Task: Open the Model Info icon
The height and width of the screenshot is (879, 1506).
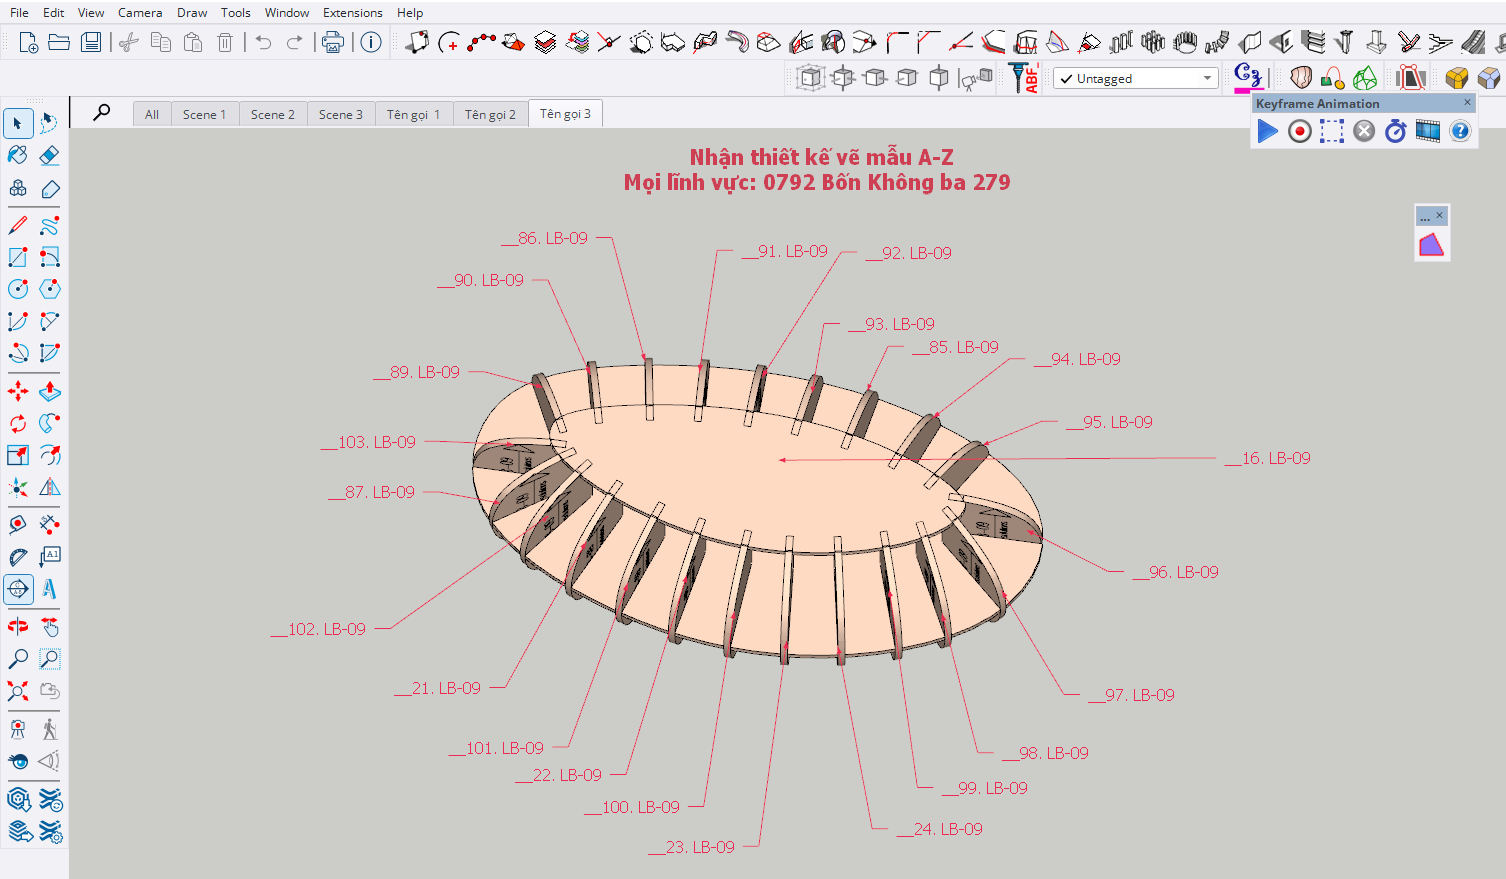Action: click(x=371, y=42)
